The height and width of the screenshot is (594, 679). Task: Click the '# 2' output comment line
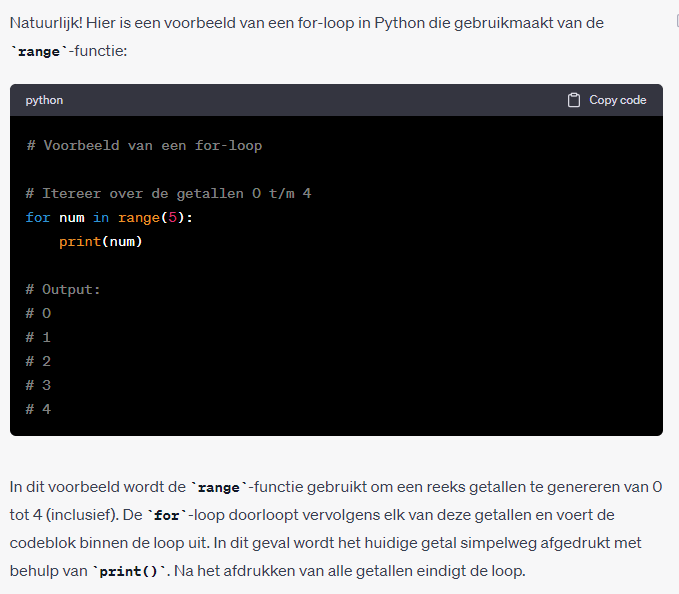(38, 361)
